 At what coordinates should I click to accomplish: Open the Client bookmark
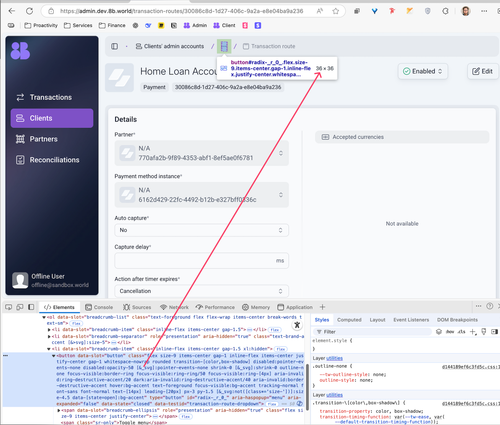tap(224, 25)
